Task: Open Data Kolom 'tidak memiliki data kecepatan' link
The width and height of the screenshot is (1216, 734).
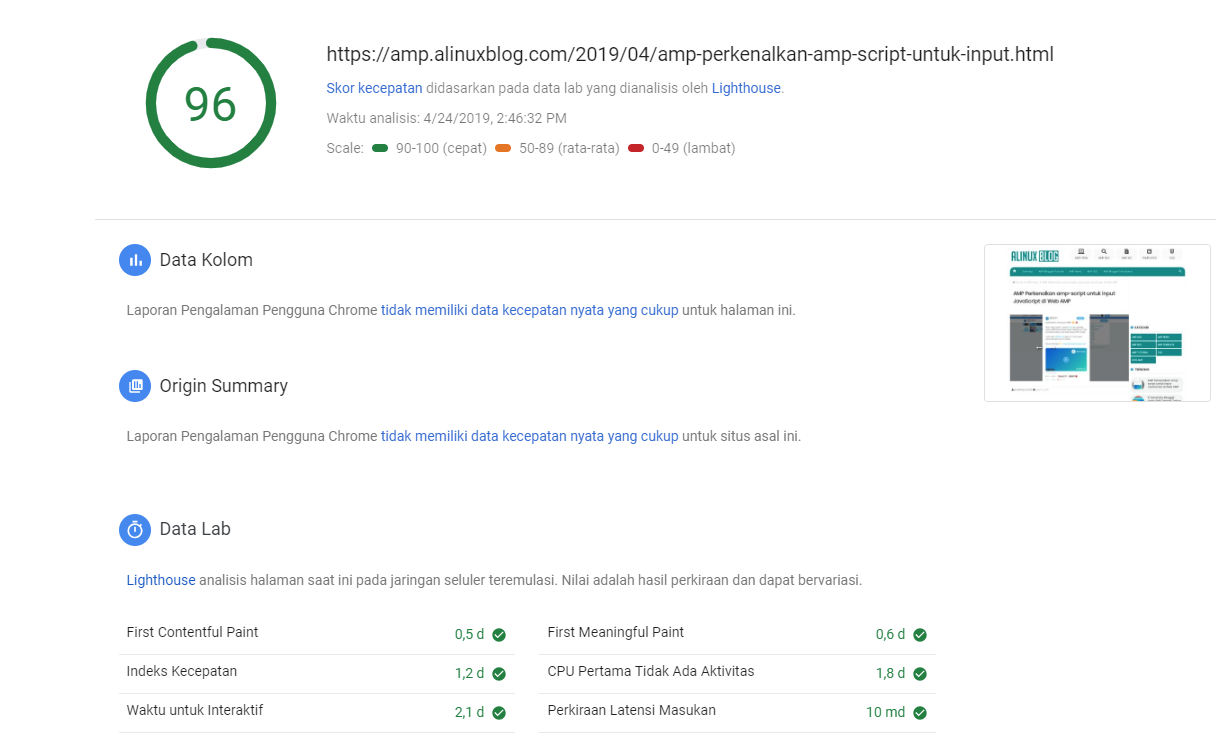Action: [530, 310]
